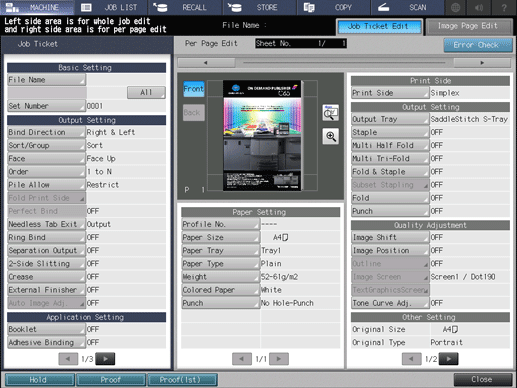Viewport: 517px width, 388px height.
Task: Open the Punch setting in Paper Setting
Action: click(220, 303)
